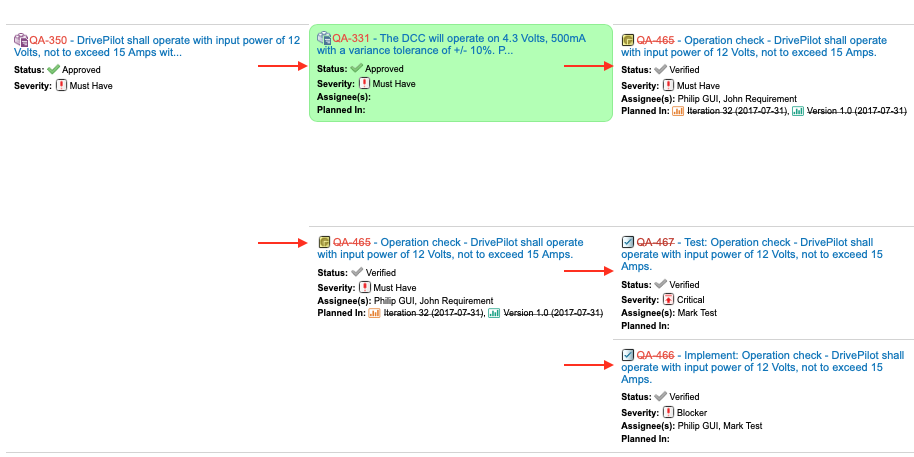Open the QA-331 DCC requirement link

click(460, 38)
